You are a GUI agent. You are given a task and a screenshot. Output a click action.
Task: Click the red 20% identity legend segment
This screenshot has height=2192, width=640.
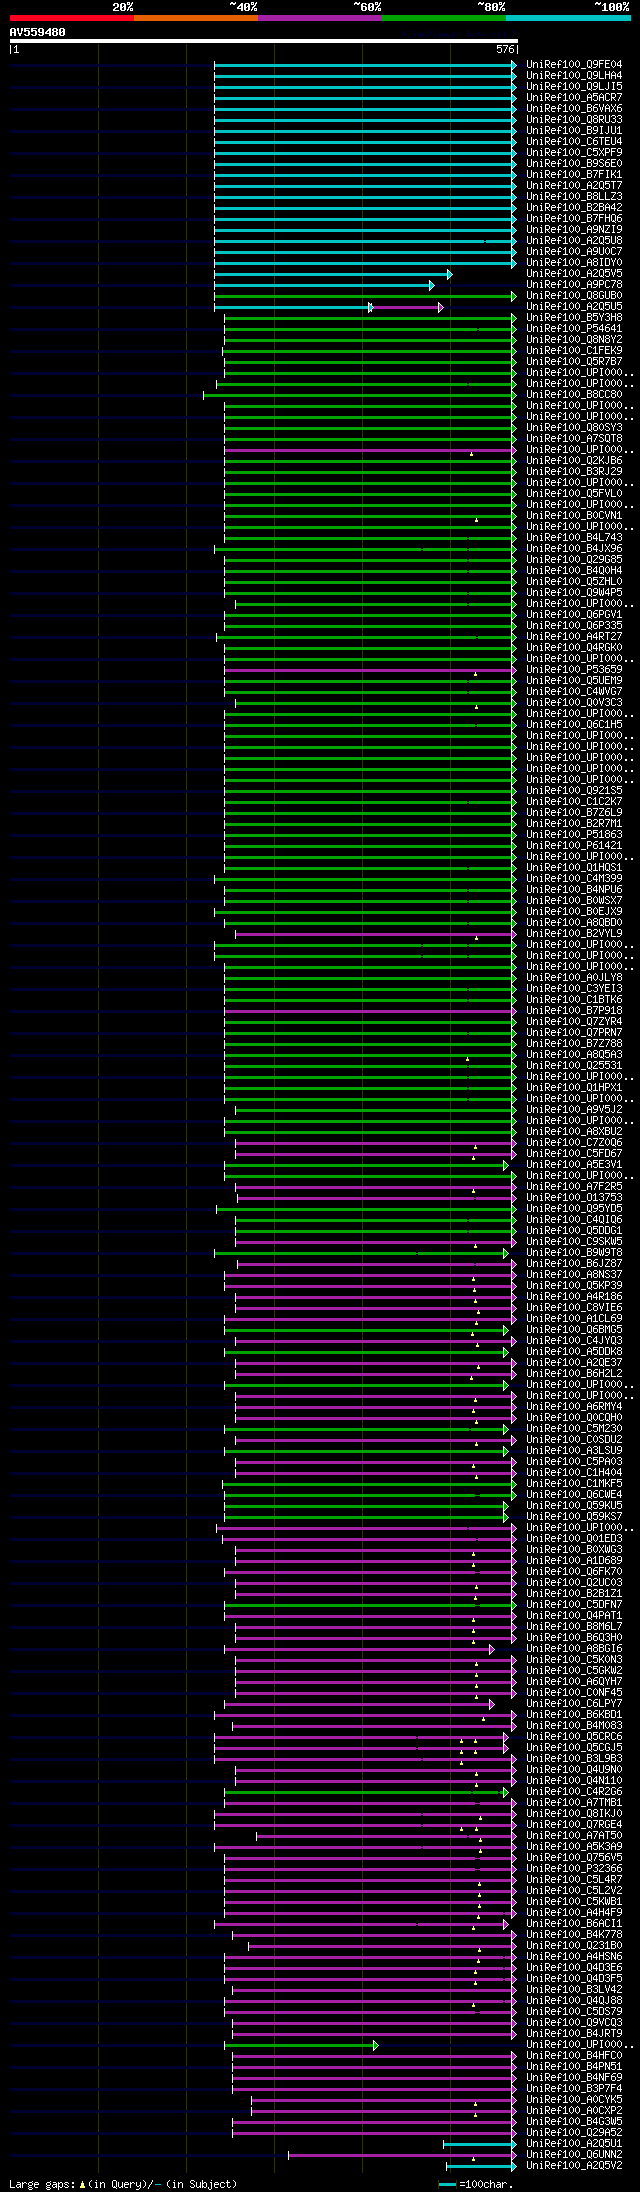[72, 18]
